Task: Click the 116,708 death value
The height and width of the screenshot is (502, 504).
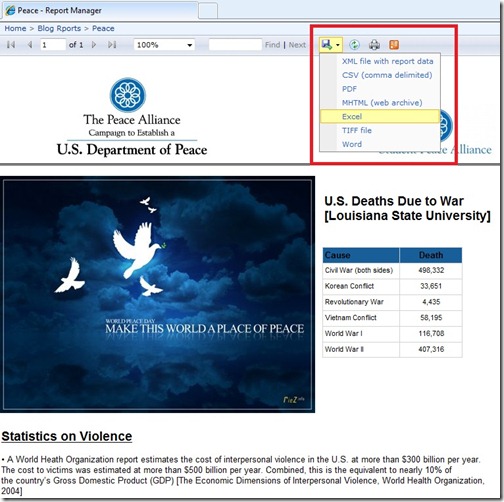Action: point(431,334)
